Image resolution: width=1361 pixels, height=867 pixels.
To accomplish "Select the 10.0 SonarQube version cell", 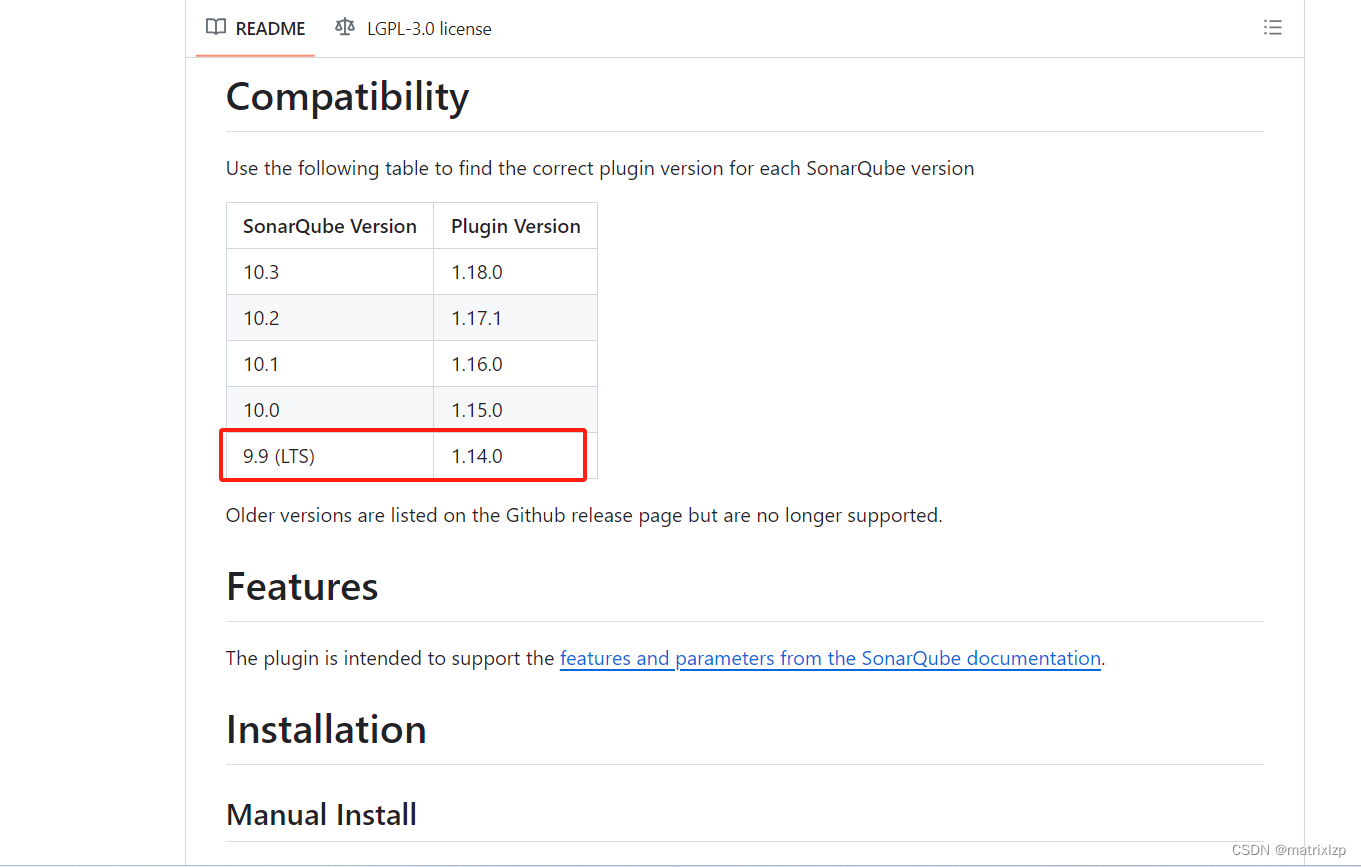I will [x=330, y=410].
